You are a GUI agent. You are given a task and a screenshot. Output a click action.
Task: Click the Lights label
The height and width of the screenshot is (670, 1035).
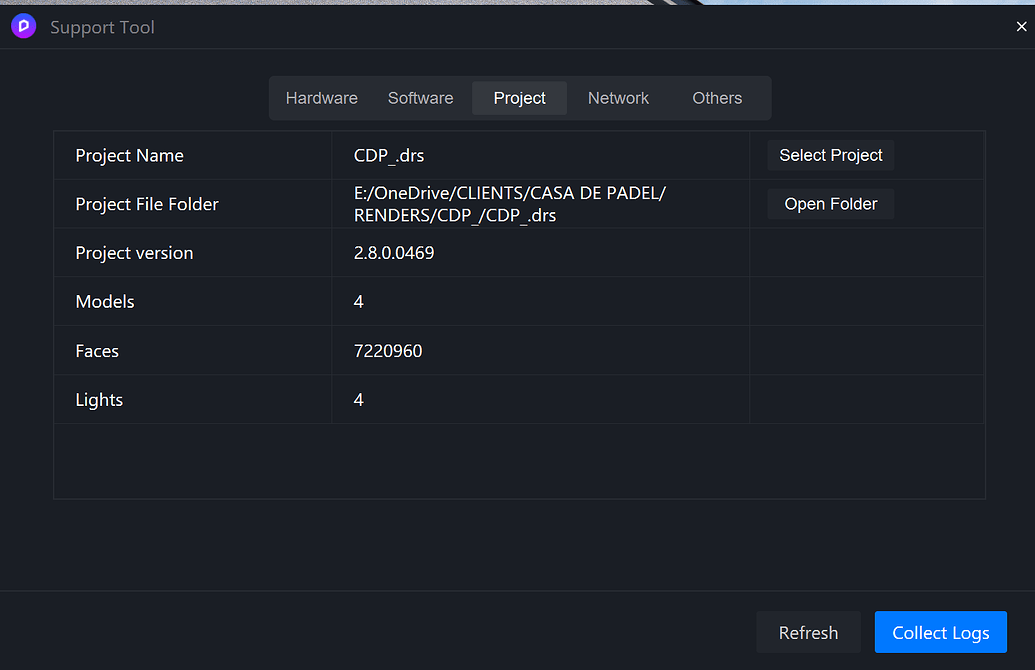(99, 400)
